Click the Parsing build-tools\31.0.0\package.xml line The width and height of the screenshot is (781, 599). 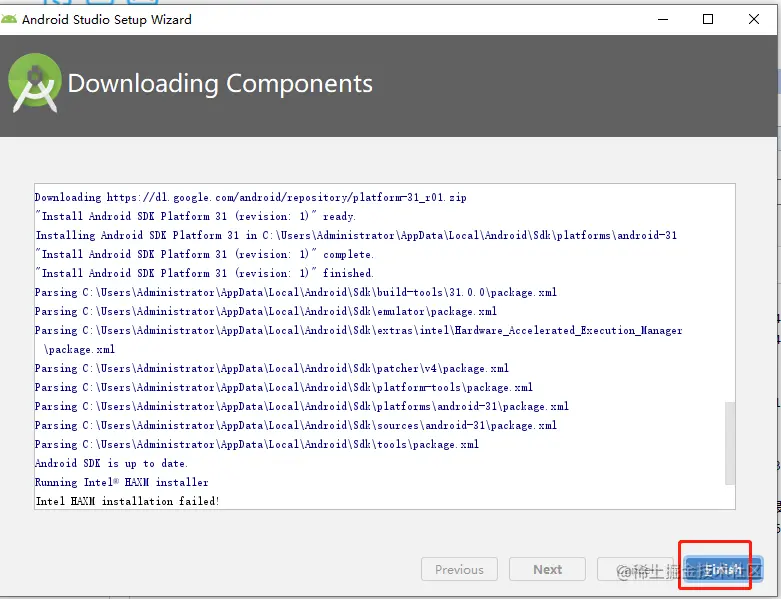[296, 292]
